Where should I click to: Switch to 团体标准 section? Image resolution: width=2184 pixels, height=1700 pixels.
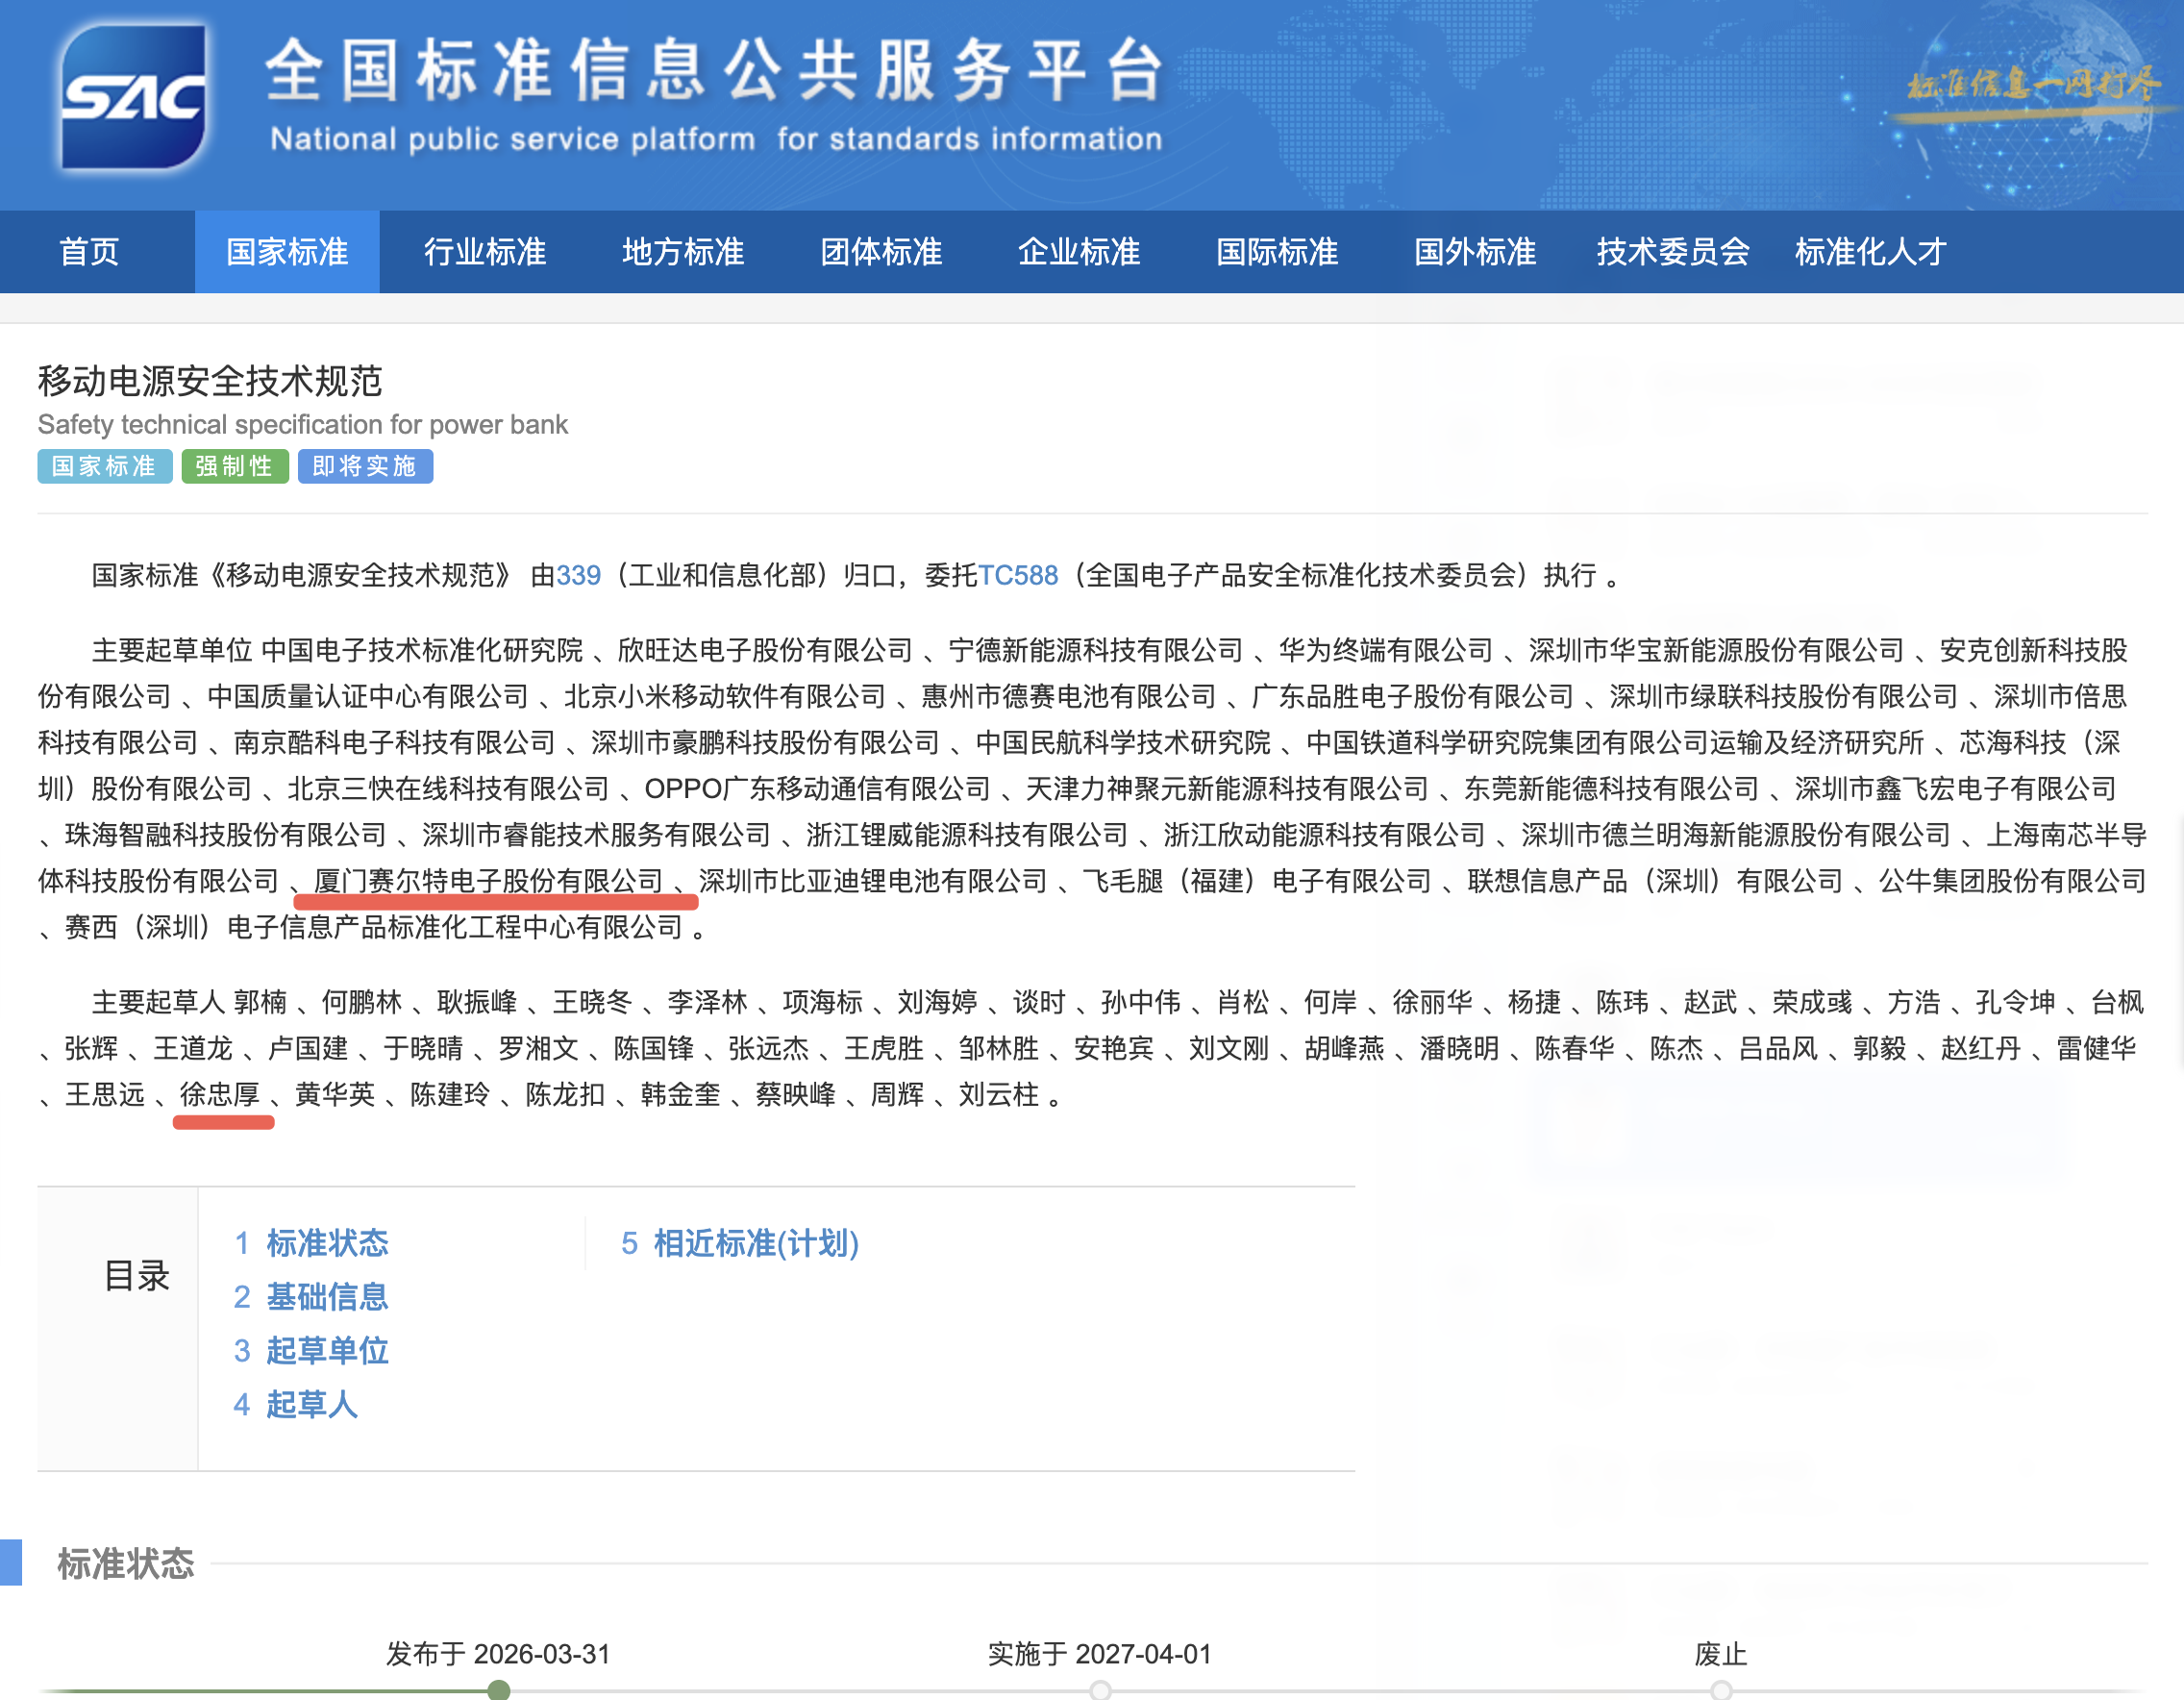(881, 252)
